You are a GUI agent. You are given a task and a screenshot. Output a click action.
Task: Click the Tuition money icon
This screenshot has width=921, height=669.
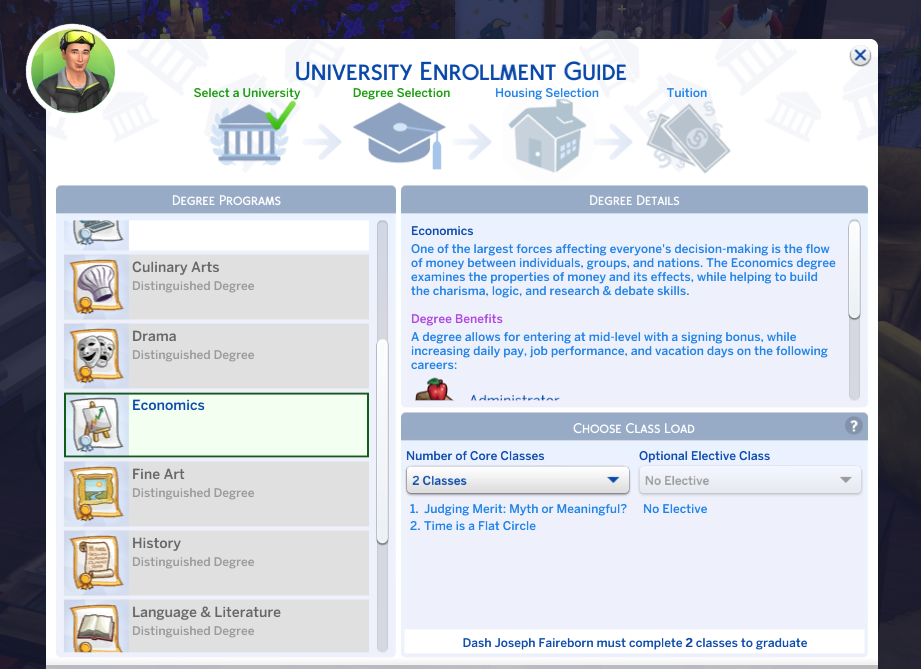(688, 139)
